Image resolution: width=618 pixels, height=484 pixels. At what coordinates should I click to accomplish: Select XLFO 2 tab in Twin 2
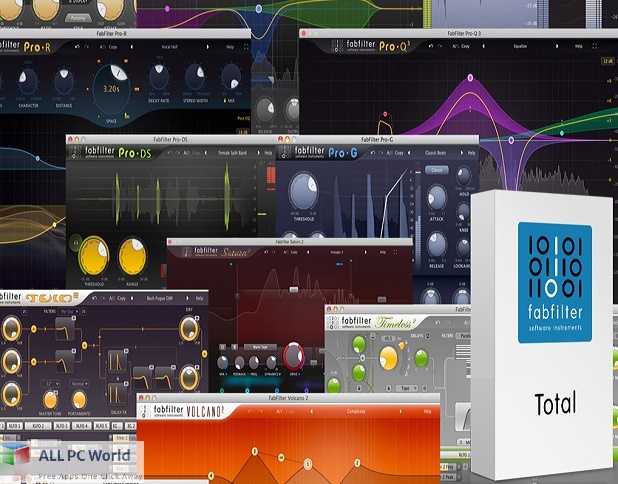tap(37, 426)
